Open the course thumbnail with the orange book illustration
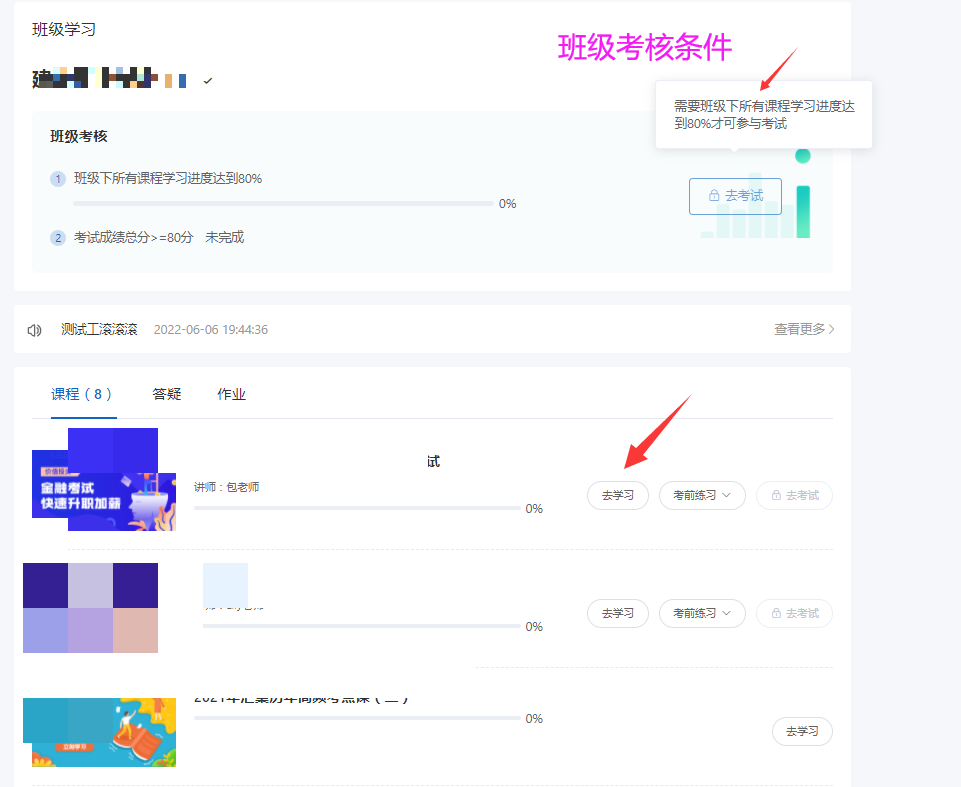961x787 pixels. click(100, 732)
